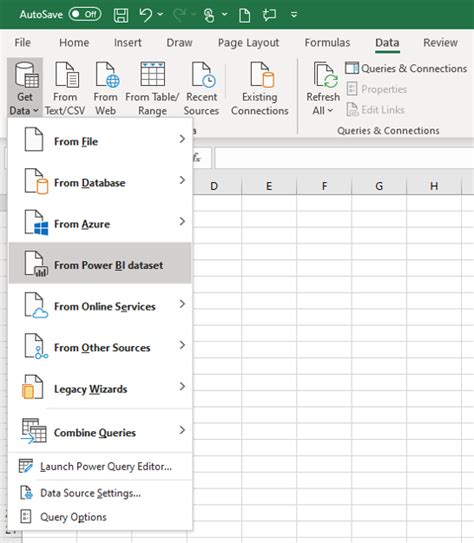The image size is (474, 543).
Task: Open the Legacy Wizards submenu
Action: click(100, 388)
